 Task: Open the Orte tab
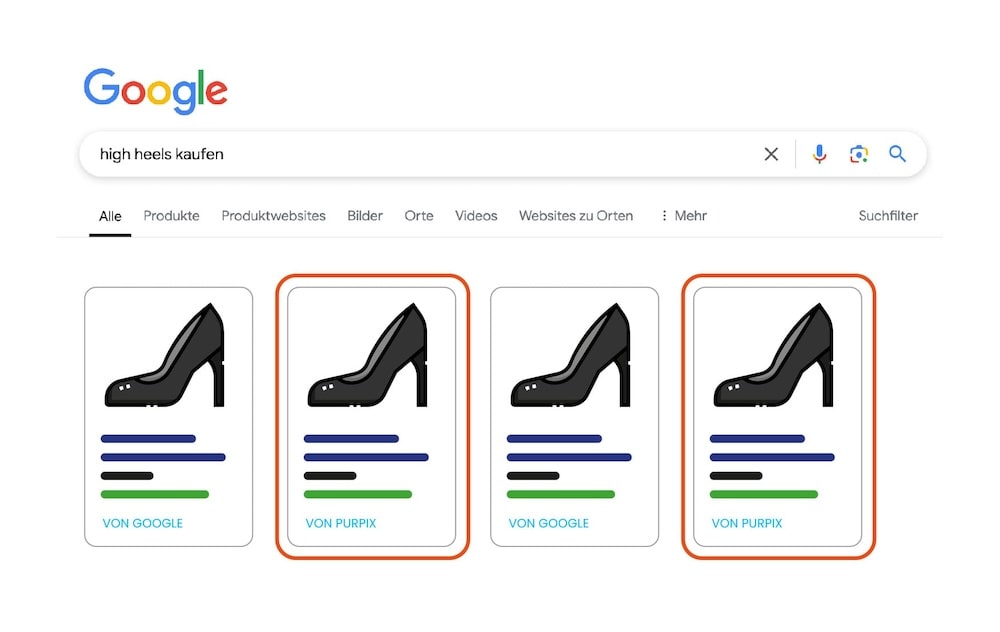coord(419,216)
